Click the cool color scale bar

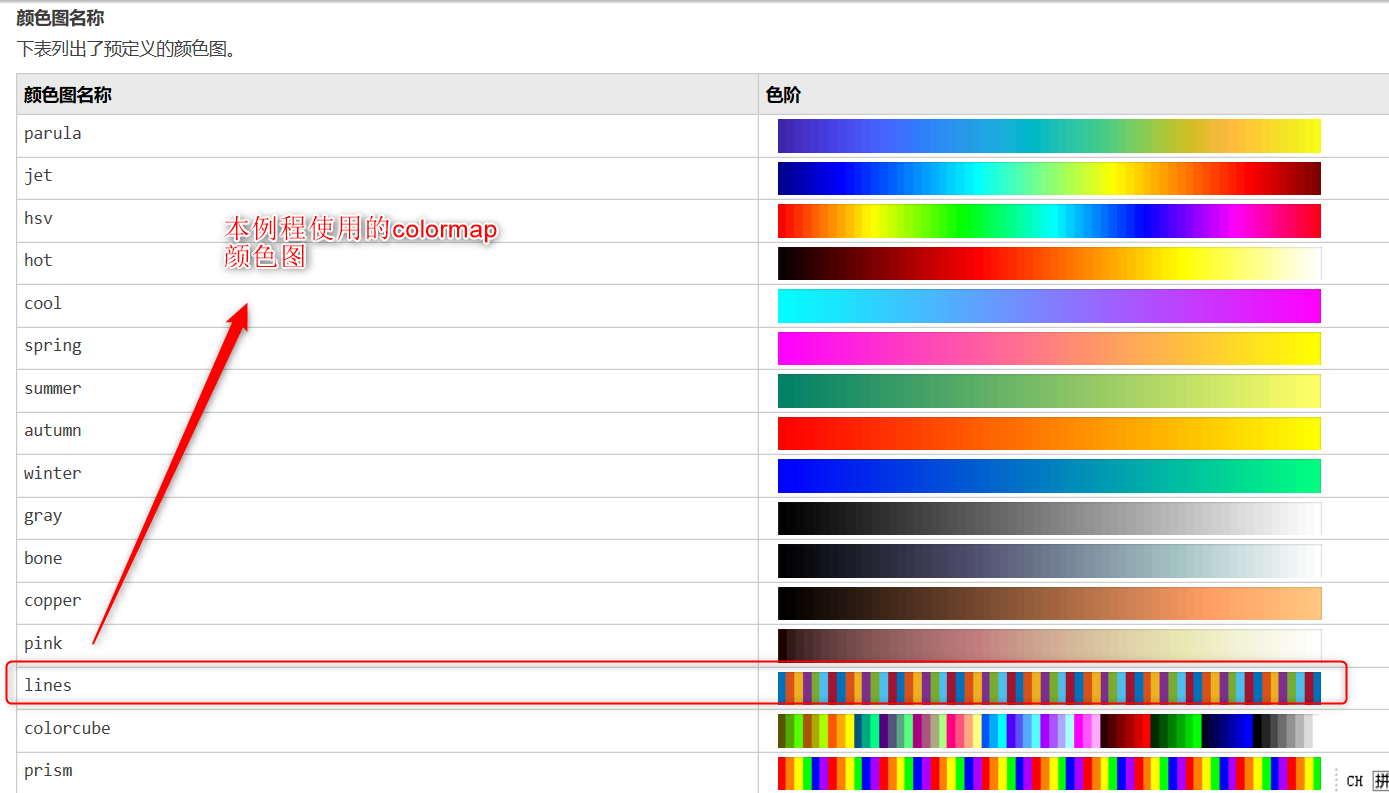coord(1049,306)
